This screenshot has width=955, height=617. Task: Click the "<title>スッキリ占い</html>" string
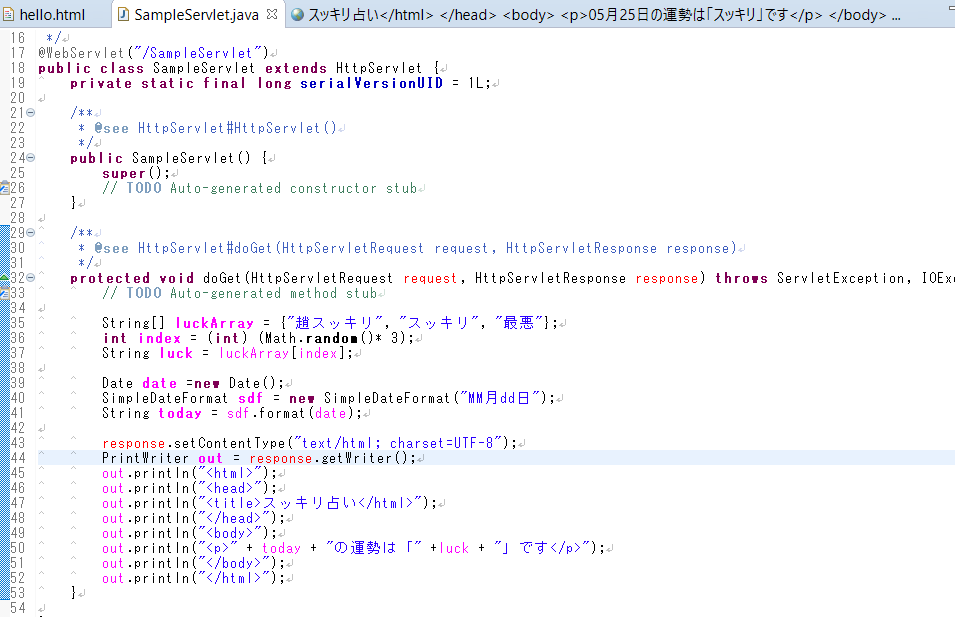coord(310,503)
